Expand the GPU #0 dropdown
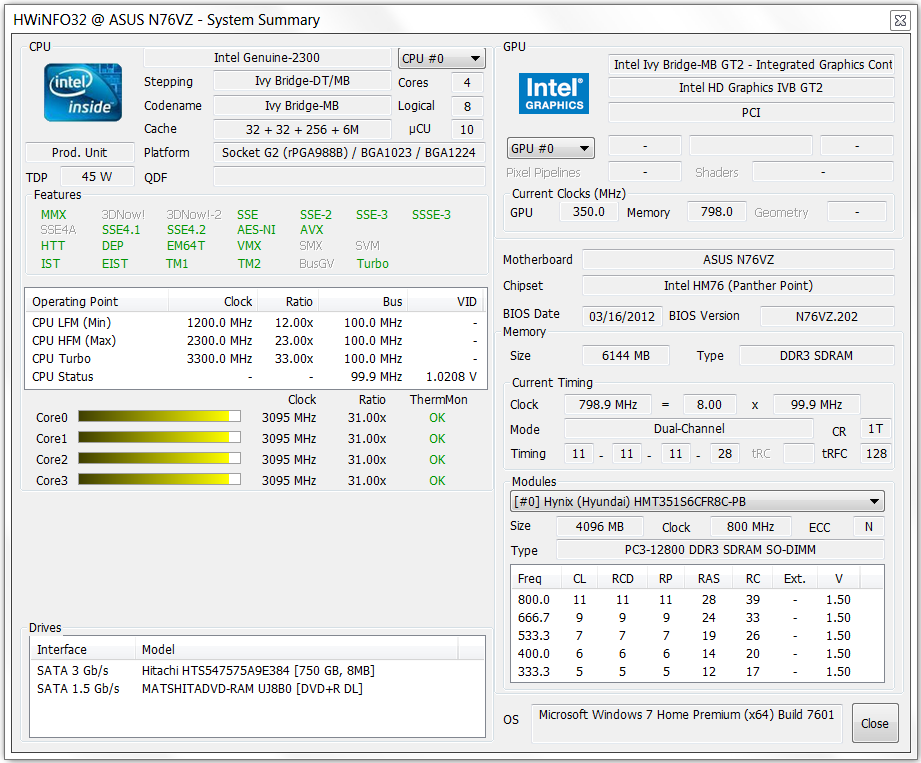The width and height of the screenshot is (921, 763). click(x=551, y=148)
